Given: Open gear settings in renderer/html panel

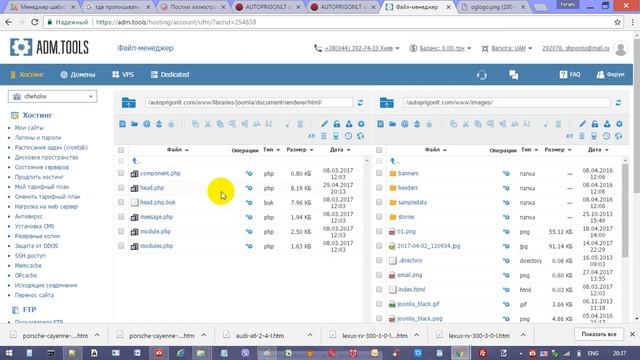Looking at the screenshot, I should [361, 124].
